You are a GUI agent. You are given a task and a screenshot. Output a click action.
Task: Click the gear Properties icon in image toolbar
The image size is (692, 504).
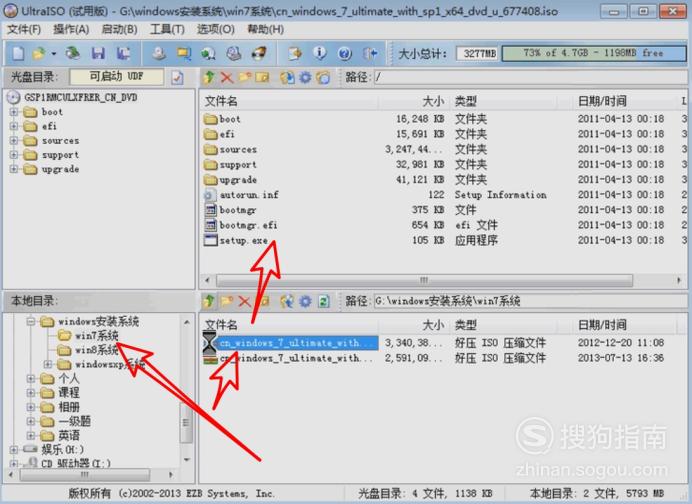pos(305,78)
